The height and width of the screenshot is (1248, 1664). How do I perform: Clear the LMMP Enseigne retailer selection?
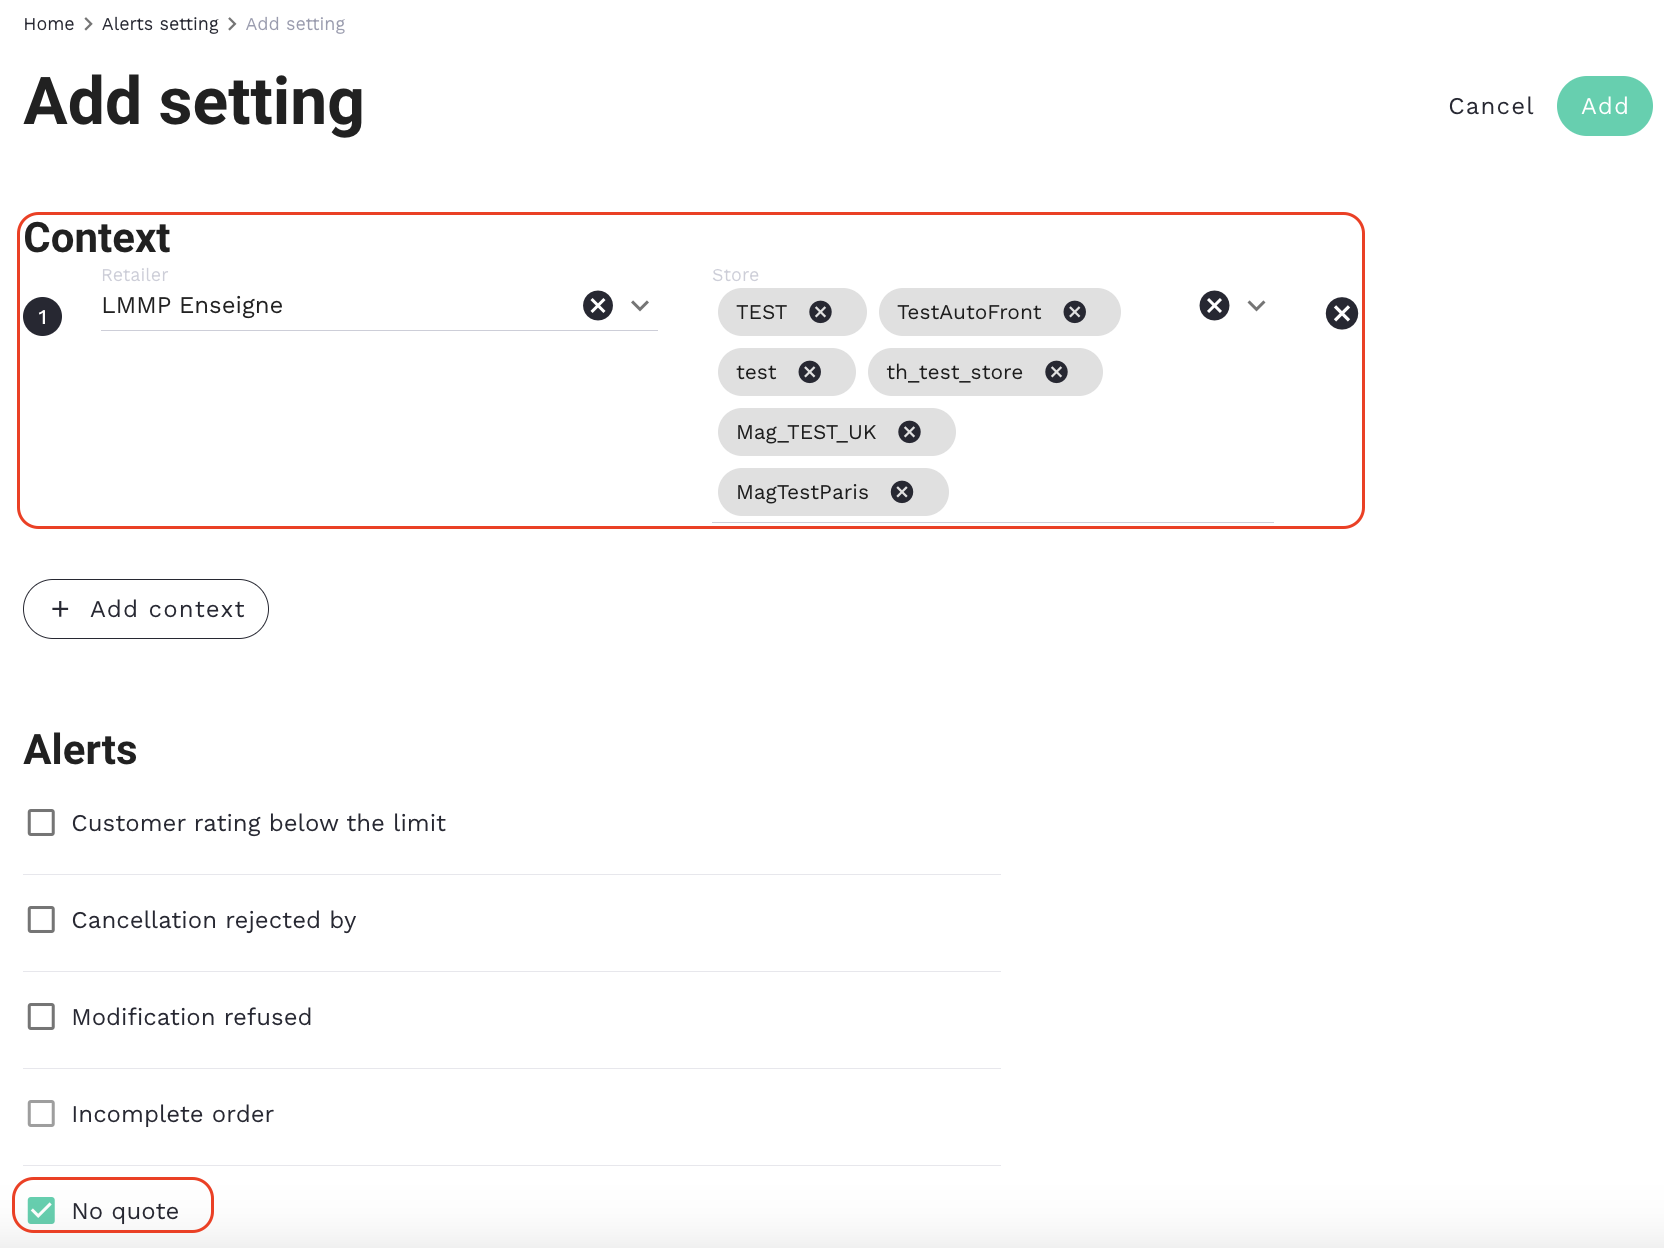pos(598,305)
